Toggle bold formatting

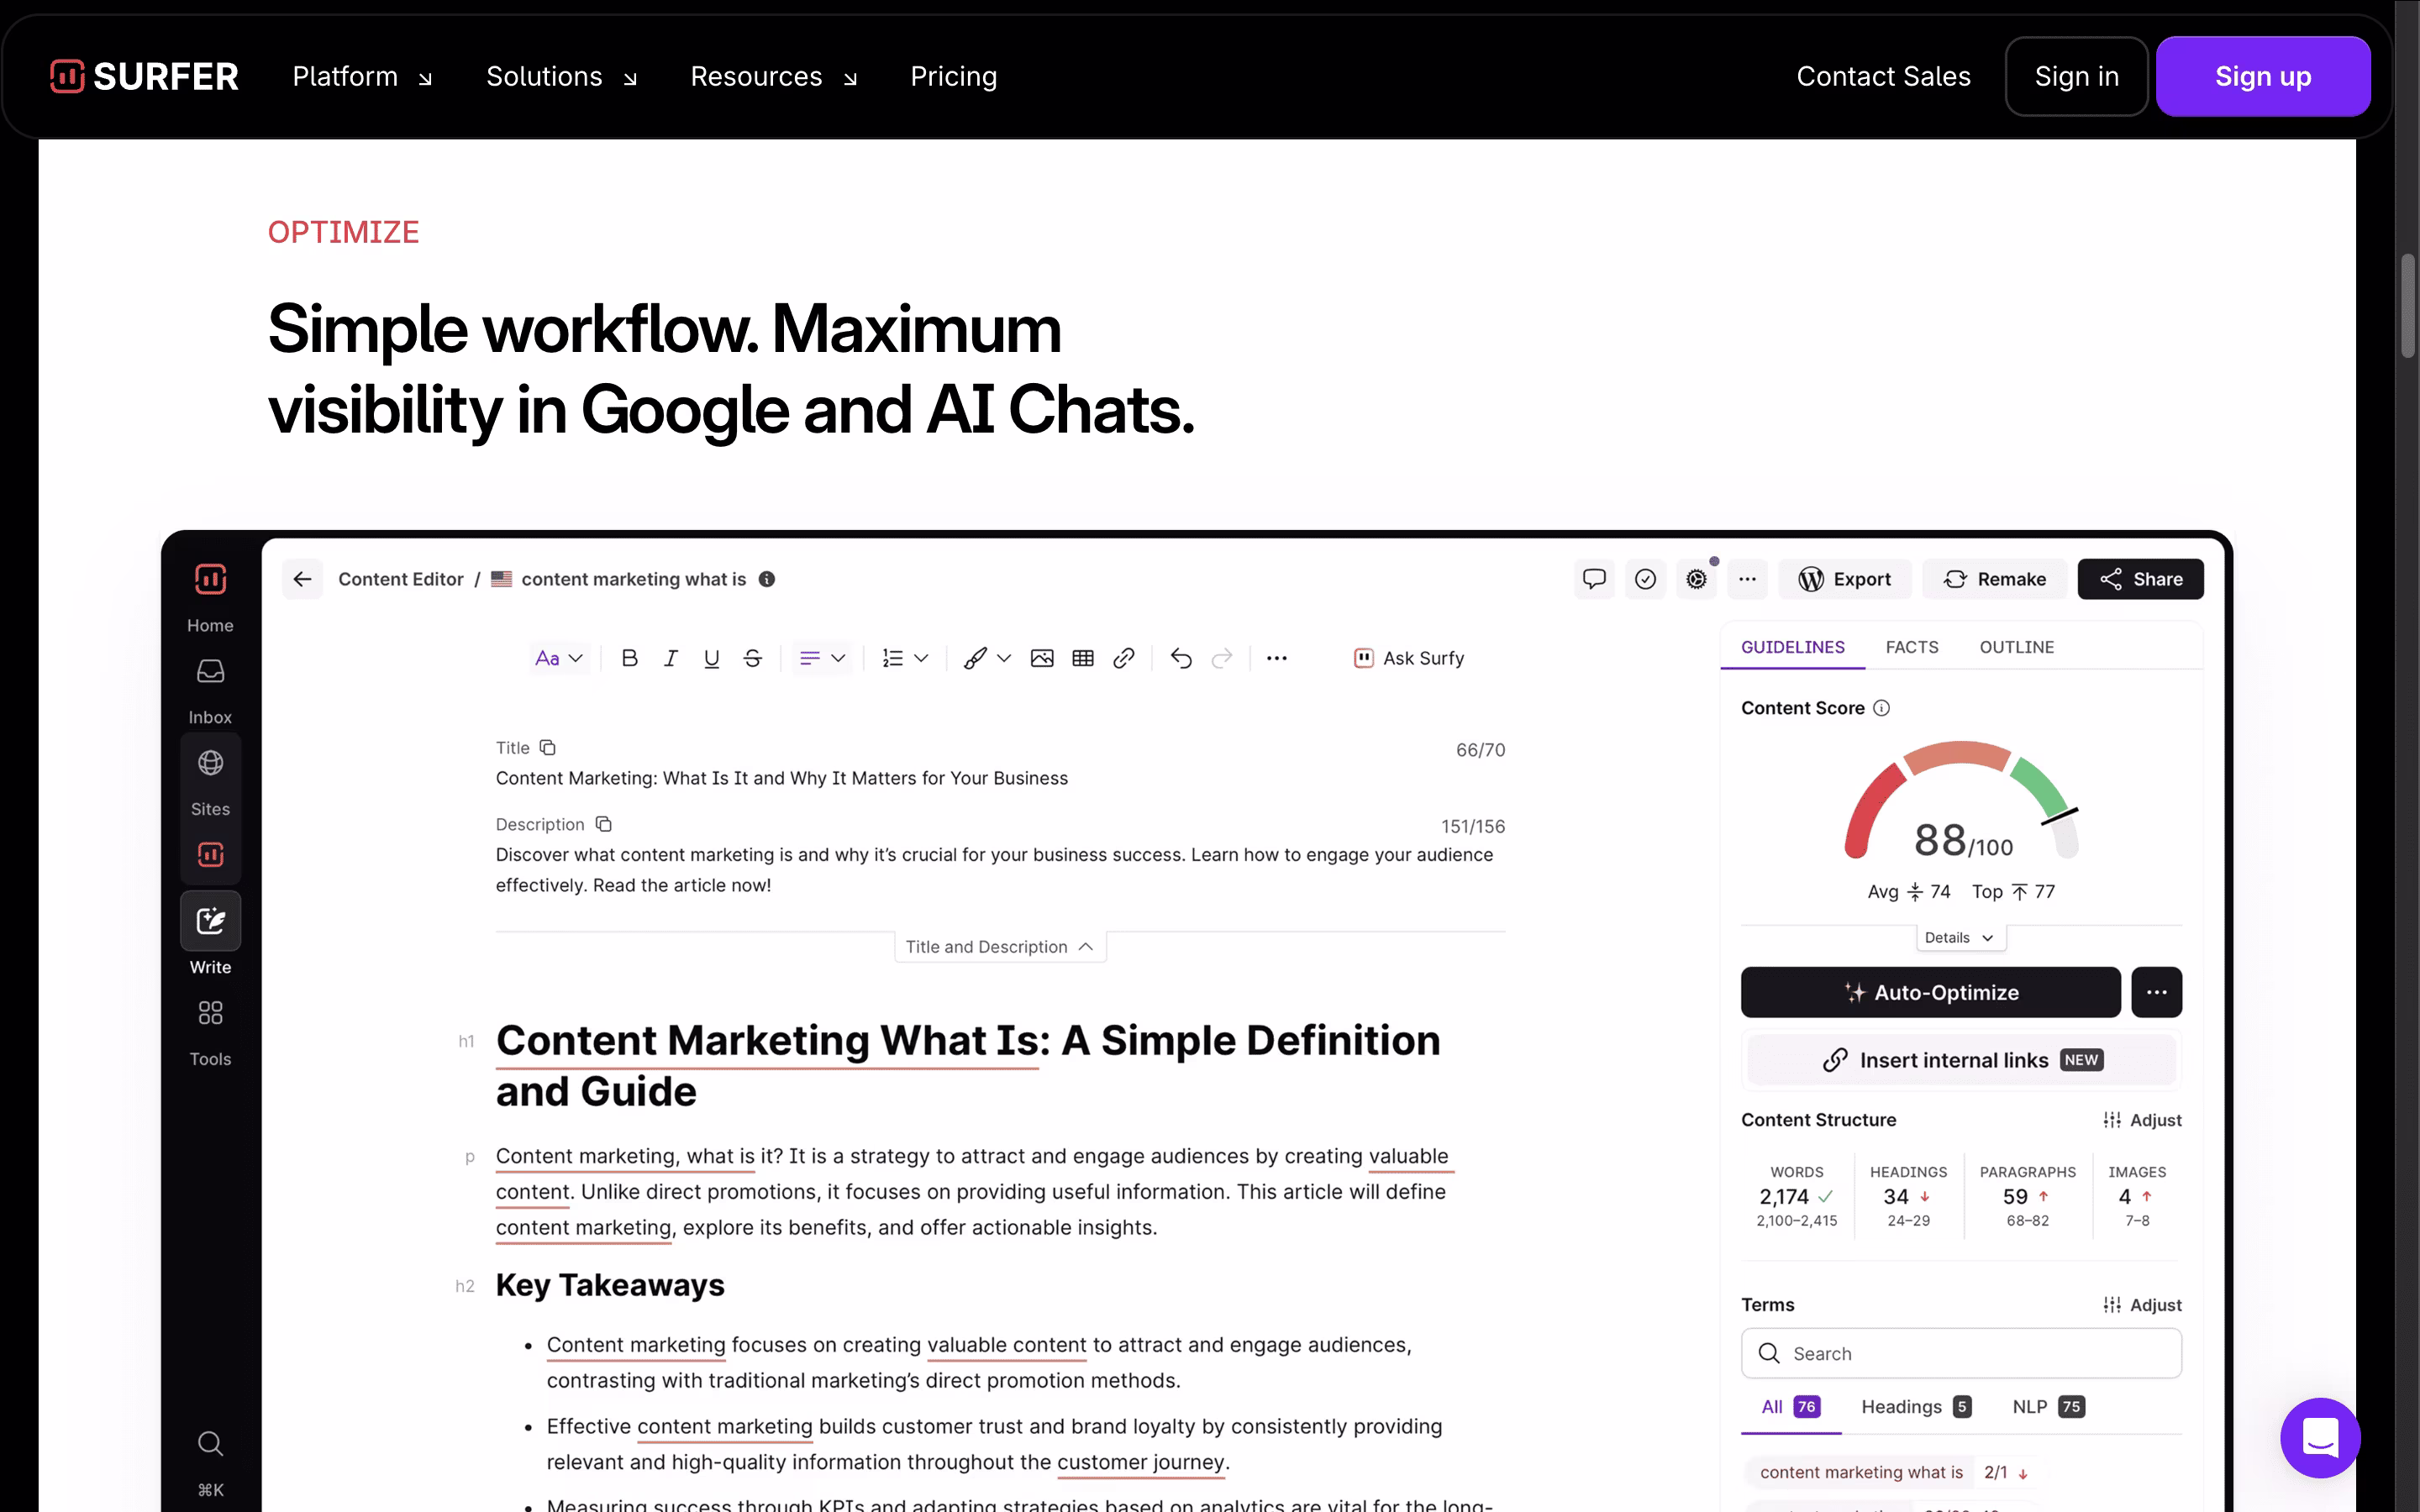click(x=629, y=658)
